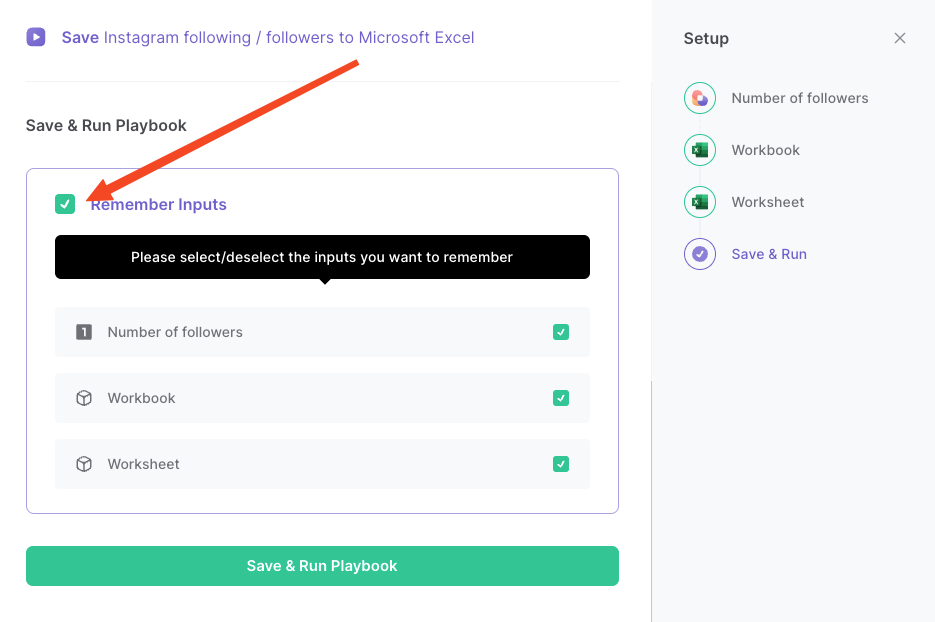Select the Worksheet input row text

[x=143, y=464]
